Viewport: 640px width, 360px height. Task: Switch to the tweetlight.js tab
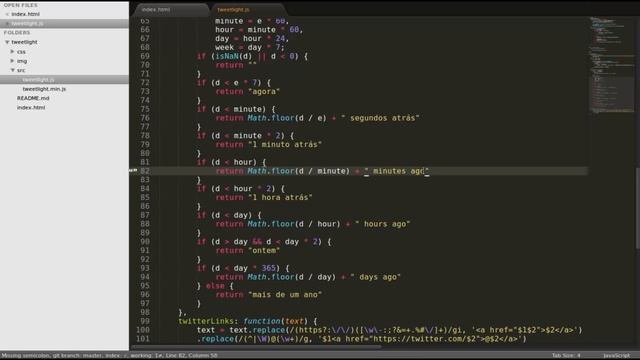pos(233,9)
